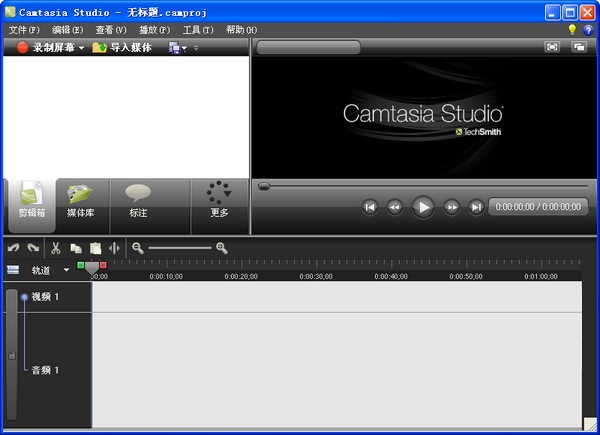Image resolution: width=600 pixels, height=435 pixels.
Task: Click the 0:00:30;00 mark on timeline ruler
Action: [x=316, y=276]
